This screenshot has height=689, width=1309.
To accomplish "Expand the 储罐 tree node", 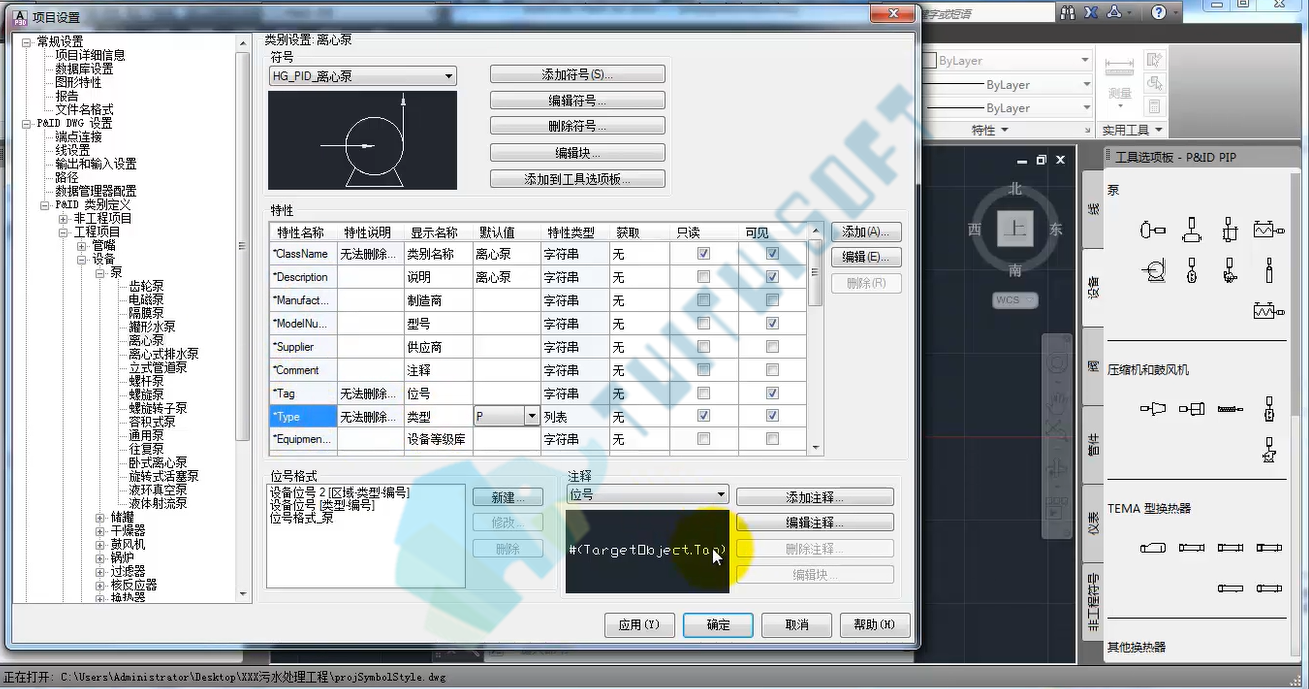I will (100, 517).
